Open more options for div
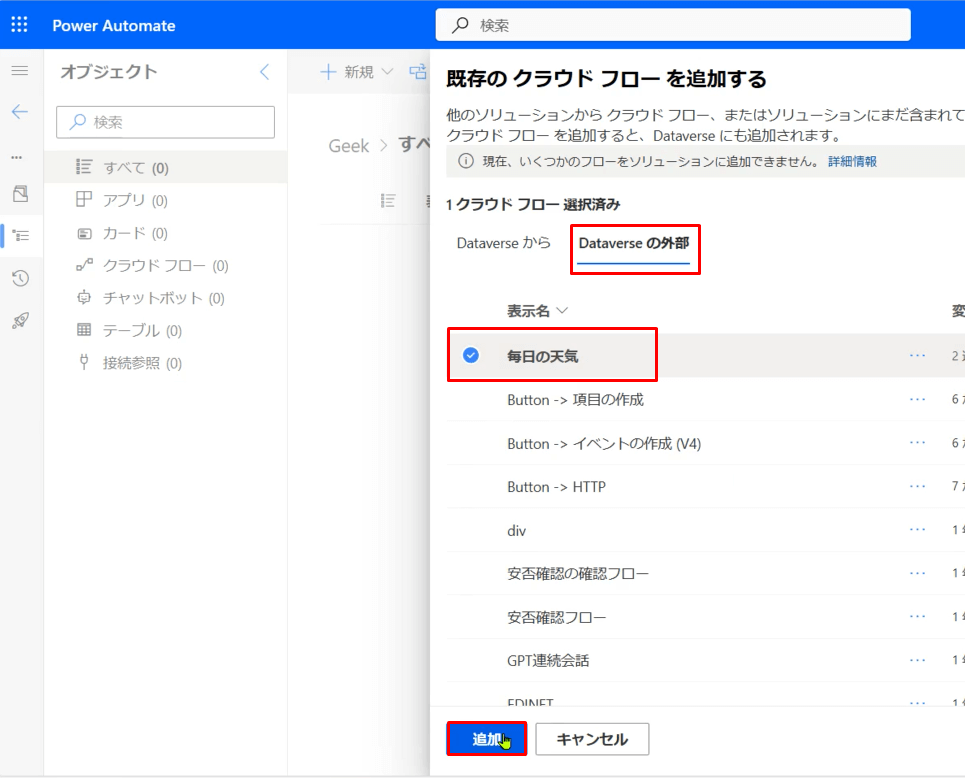This screenshot has width=965, height=778. (x=918, y=530)
